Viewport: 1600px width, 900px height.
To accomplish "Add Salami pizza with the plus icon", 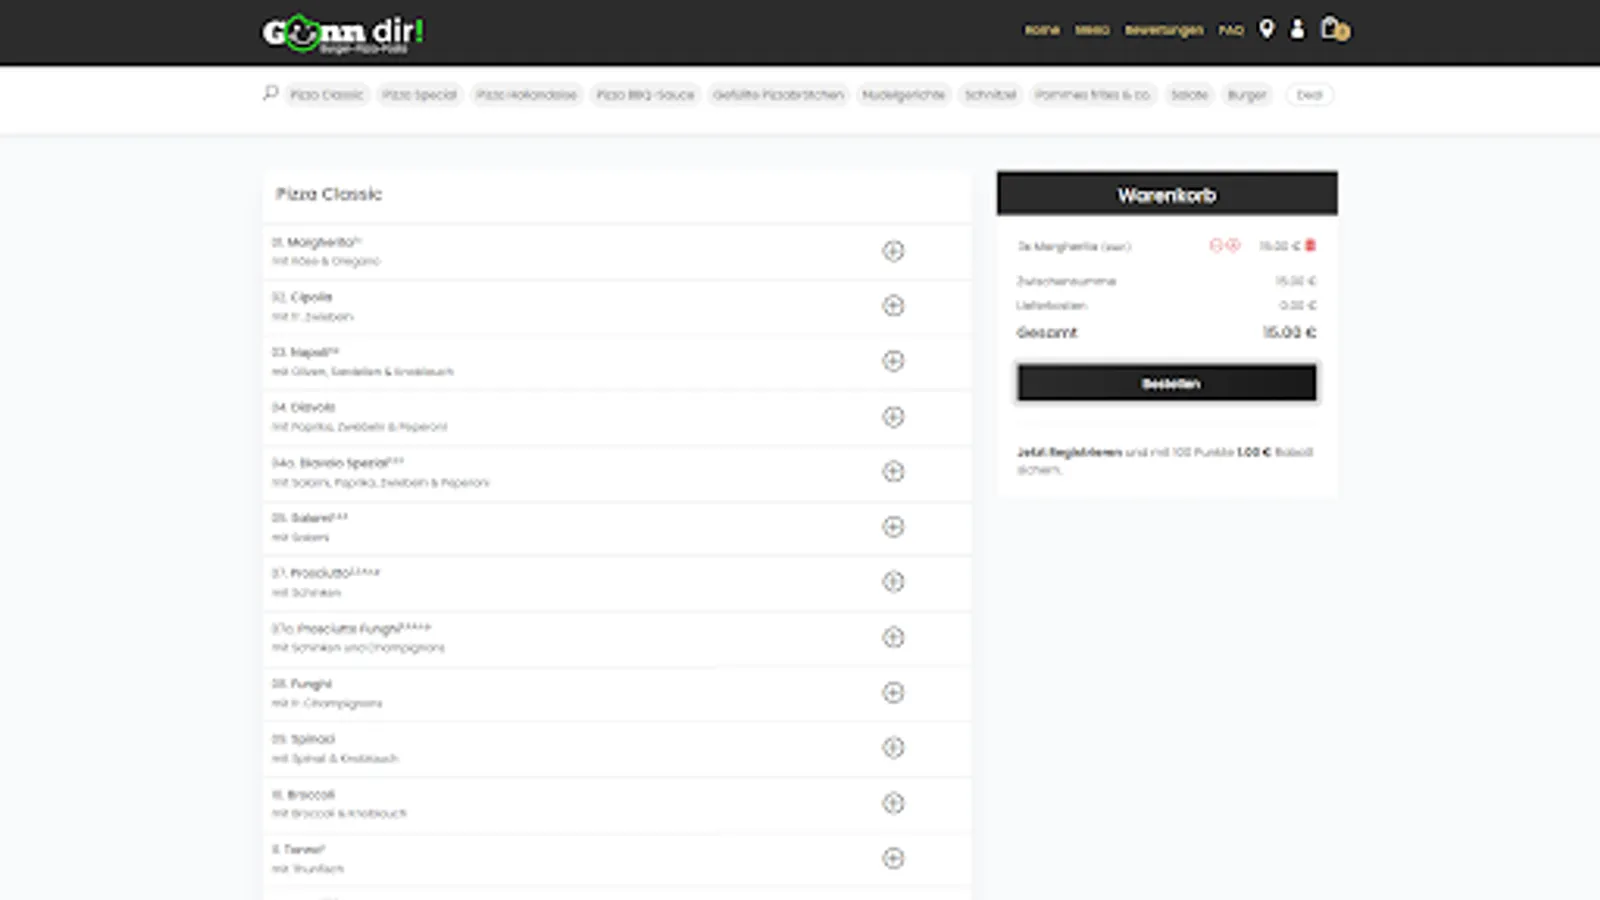I will coord(893,527).
